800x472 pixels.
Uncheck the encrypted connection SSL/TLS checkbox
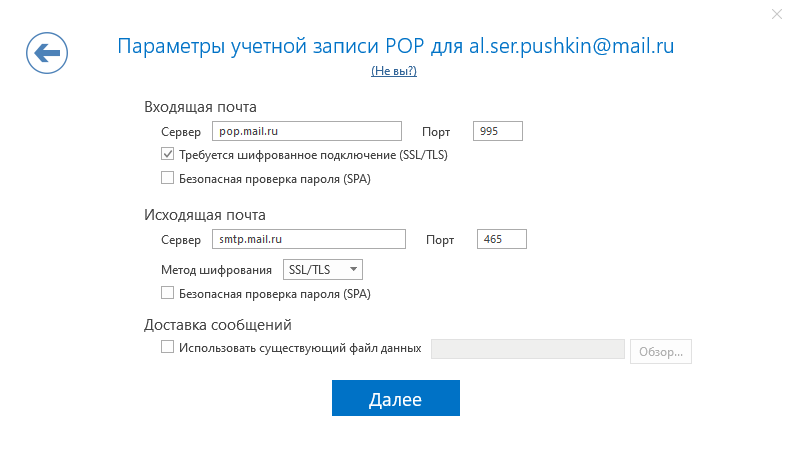[x=167, y=154]
